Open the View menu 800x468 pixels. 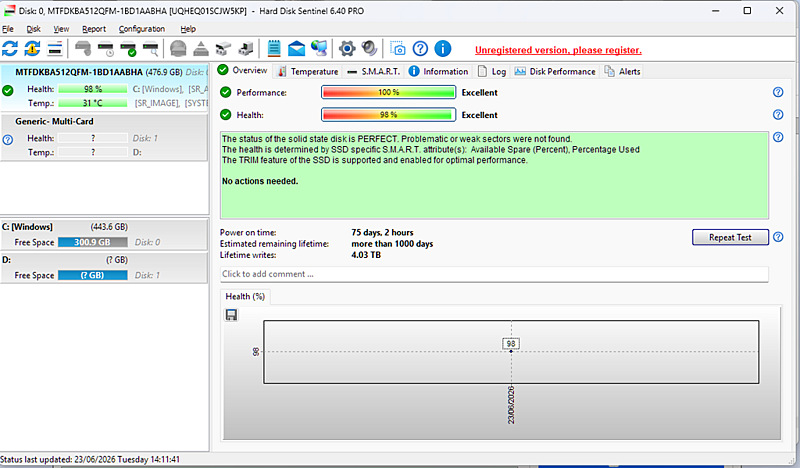(61, 29)
